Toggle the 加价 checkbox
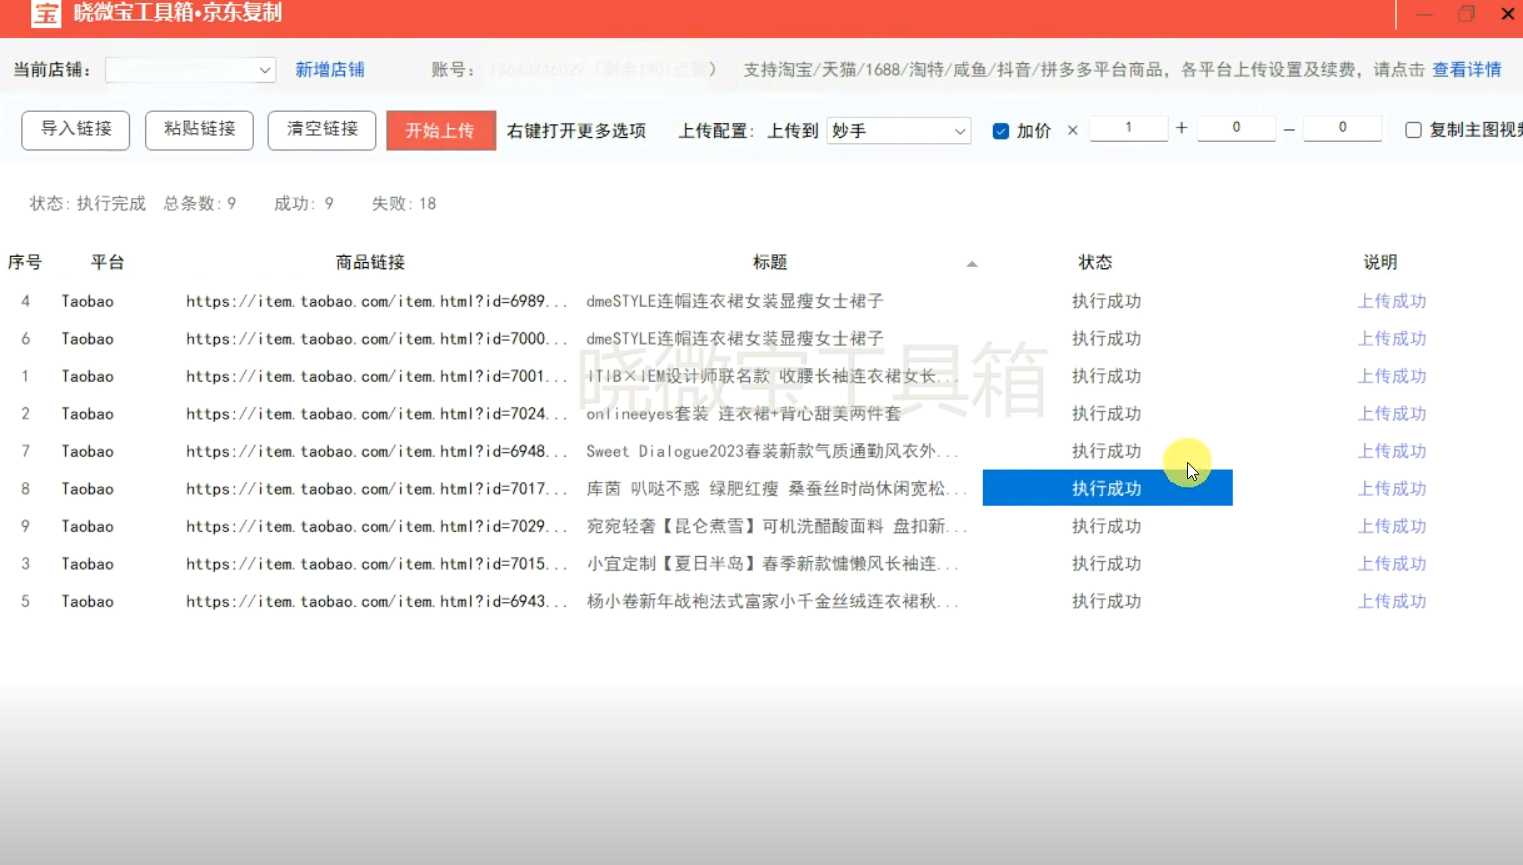1523x865 pixels. click(x=1000, y=131)
